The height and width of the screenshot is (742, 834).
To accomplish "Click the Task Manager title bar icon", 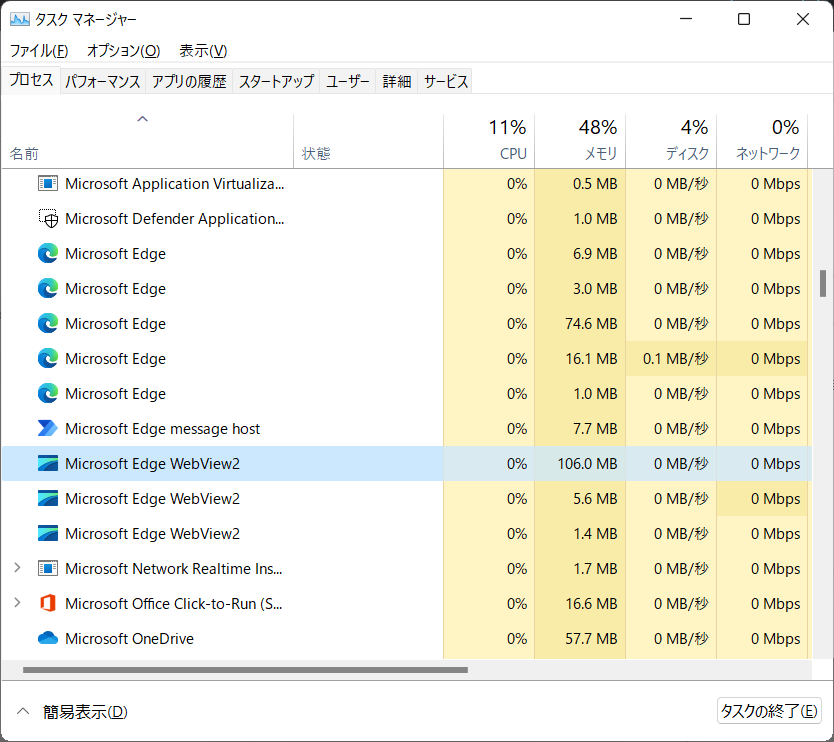I will (x=20, y=20).
